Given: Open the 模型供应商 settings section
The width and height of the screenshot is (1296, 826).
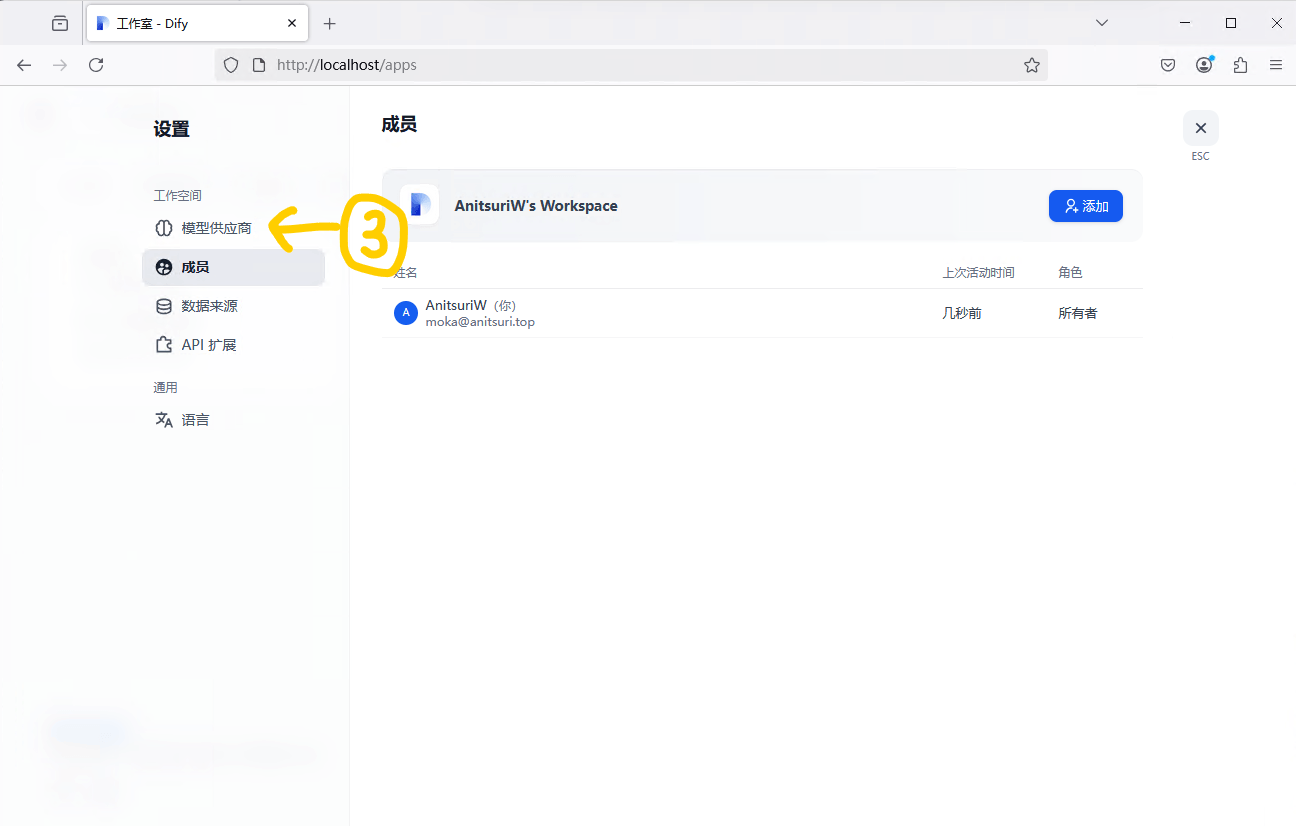Looking at the screenshot, I should coord(216,228).
